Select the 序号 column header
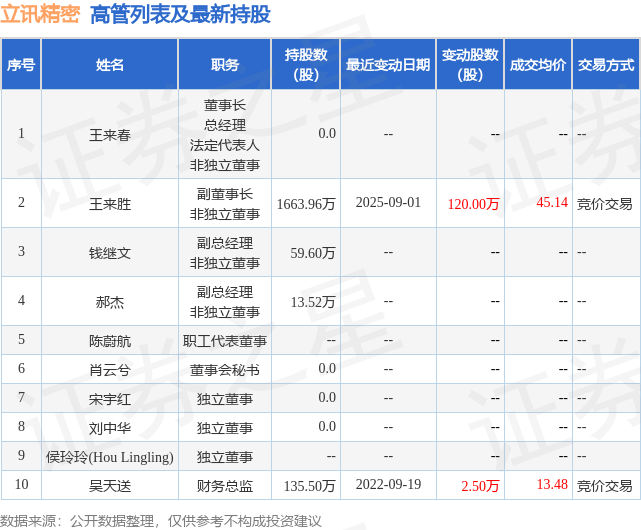The image size is (641, 530). click(21, 64)
